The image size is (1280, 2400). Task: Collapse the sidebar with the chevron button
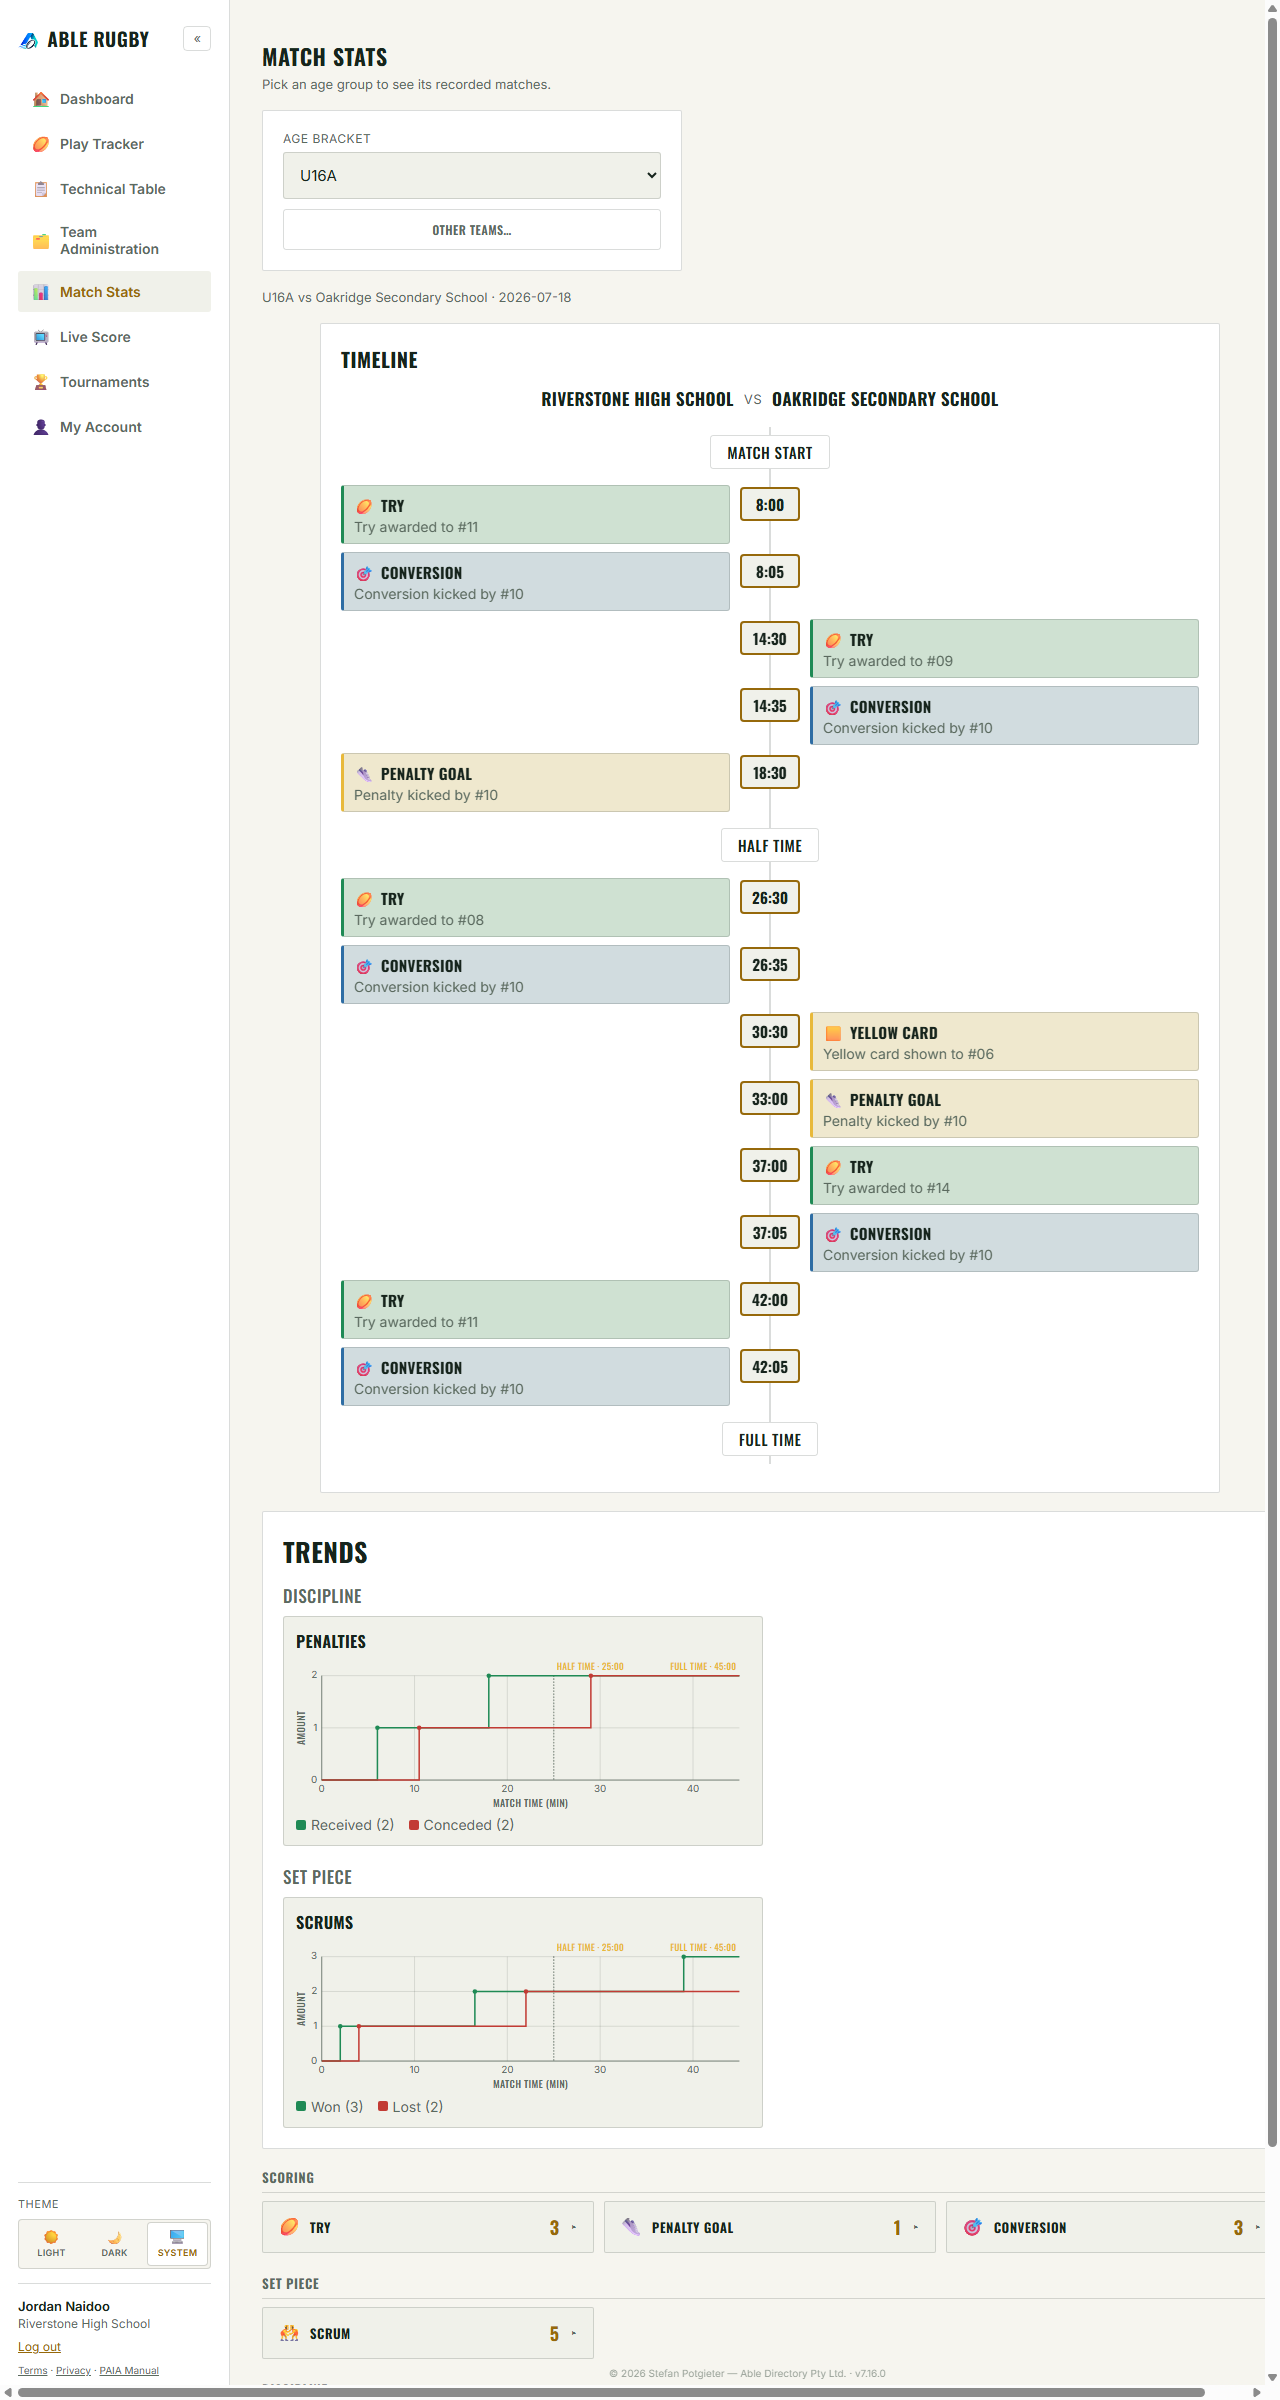tap(197, 39)
